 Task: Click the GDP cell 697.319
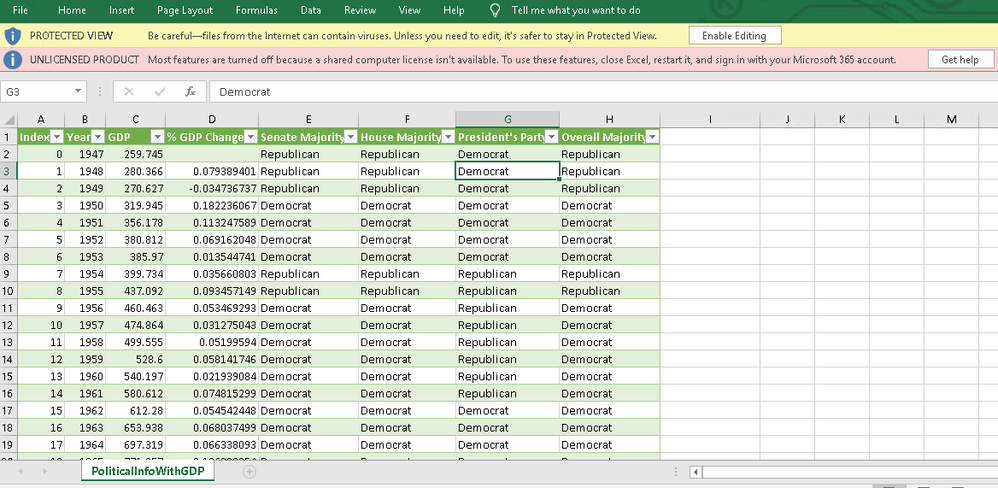click(136, 445)
